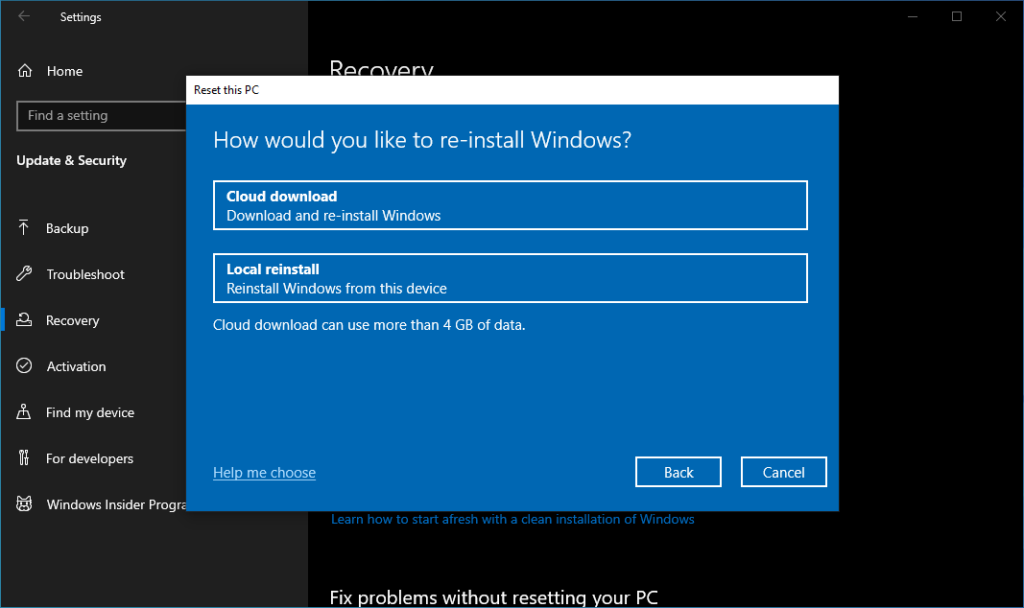
Task: Open the Backup section icon in sidebar
Action: click(22, 228)
